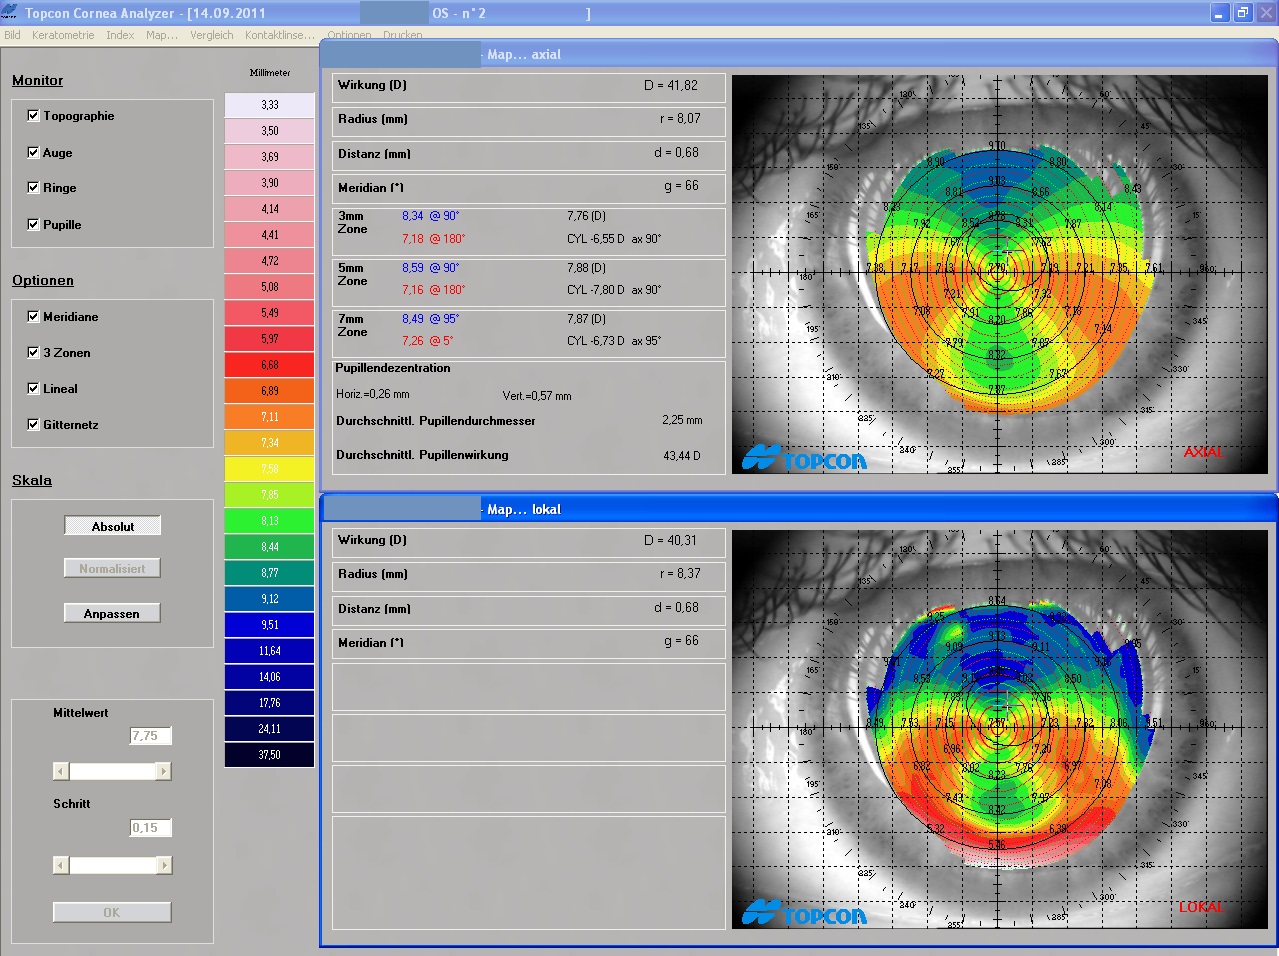Select the 3,50 scale color swatch
Screen dimensions: 1279x956
(x=270, y=131)
